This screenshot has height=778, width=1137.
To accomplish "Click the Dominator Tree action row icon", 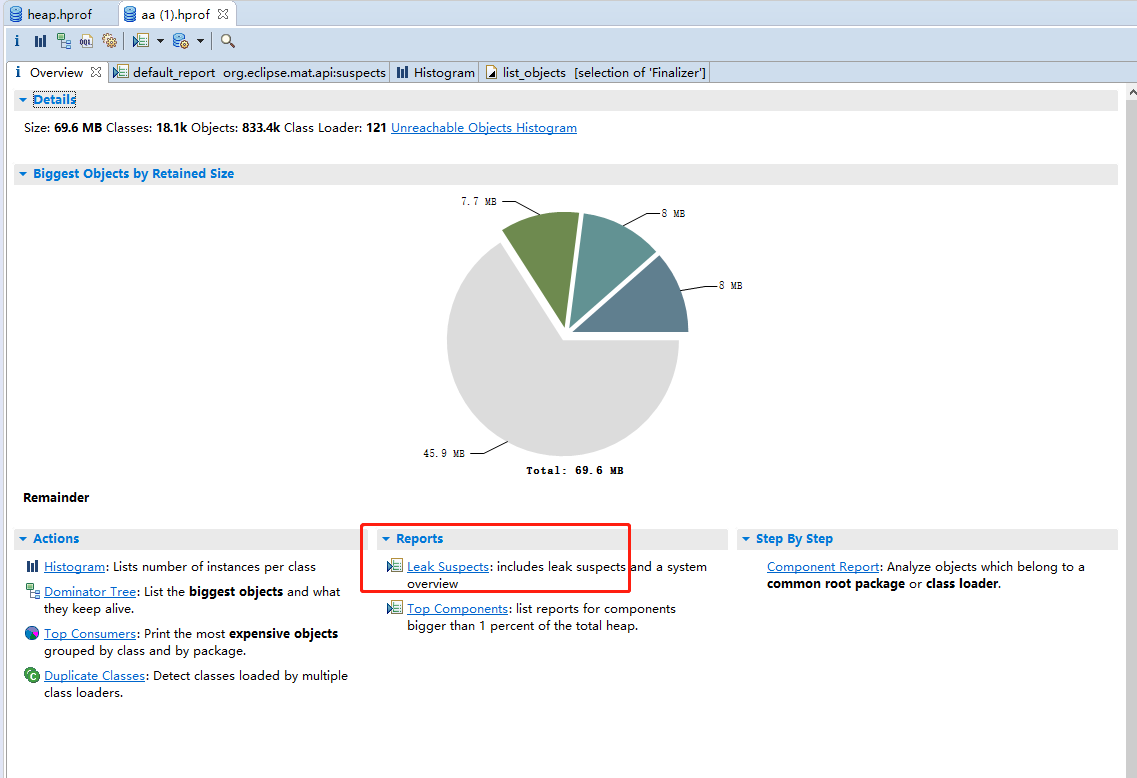I will tap(33, 591).
